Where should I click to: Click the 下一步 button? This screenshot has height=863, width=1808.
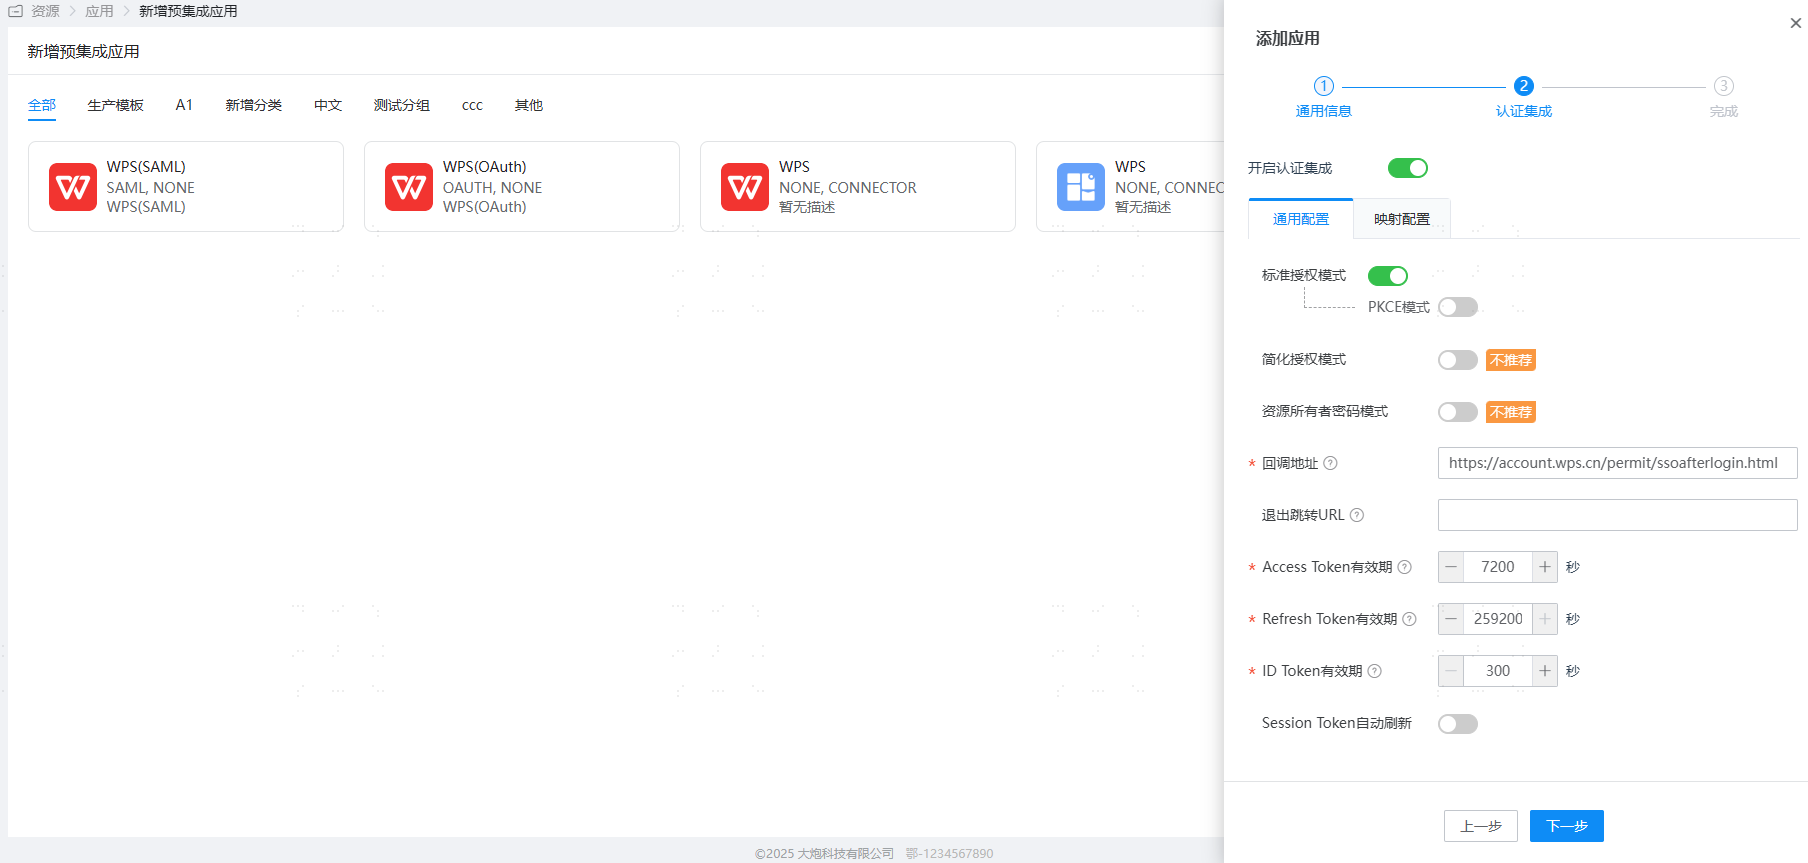coord(1566,826)
